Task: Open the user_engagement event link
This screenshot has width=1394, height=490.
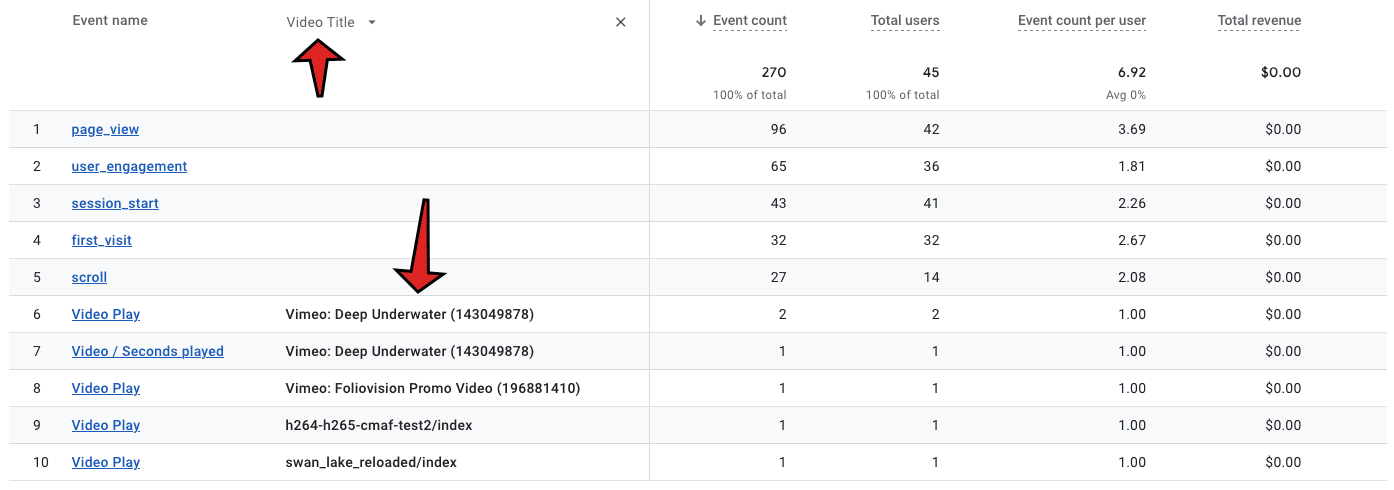Action: click(129, 167)
